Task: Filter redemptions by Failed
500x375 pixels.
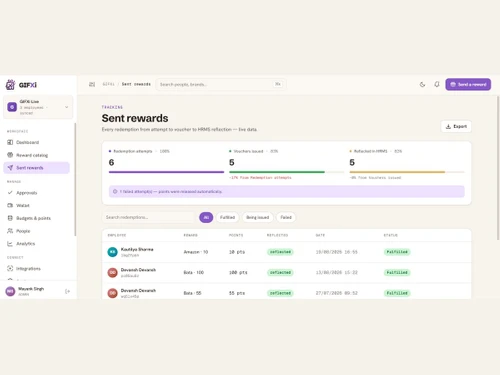Action: coord(286,217)
